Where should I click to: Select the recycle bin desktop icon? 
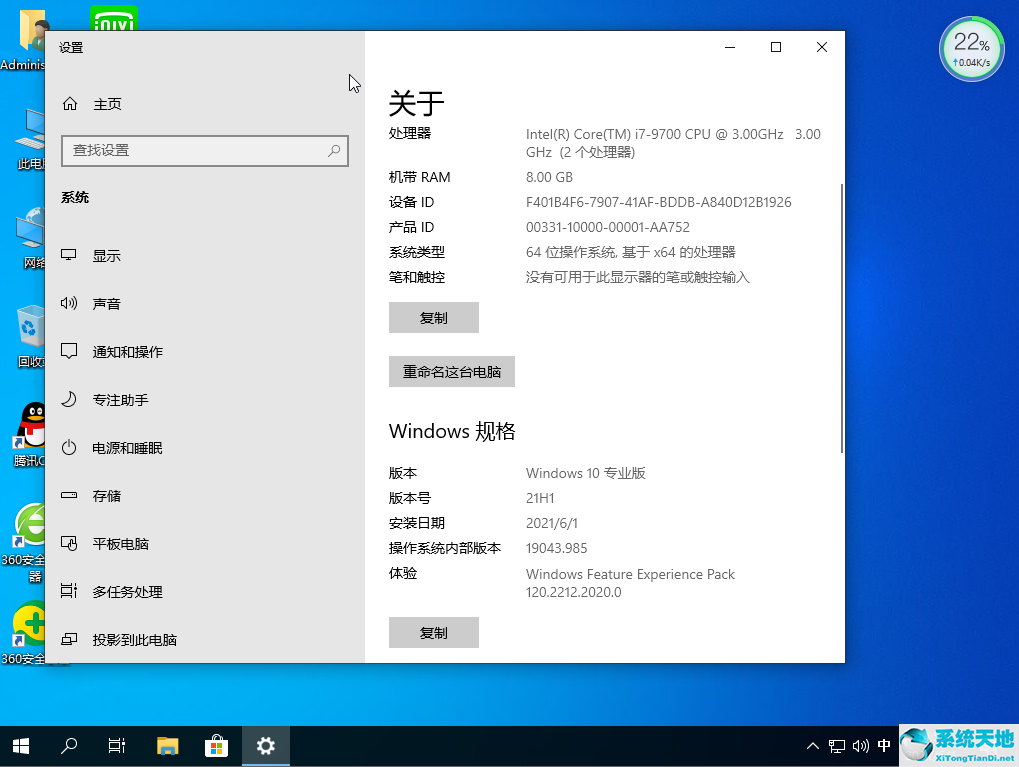click(x=30, y=335)
